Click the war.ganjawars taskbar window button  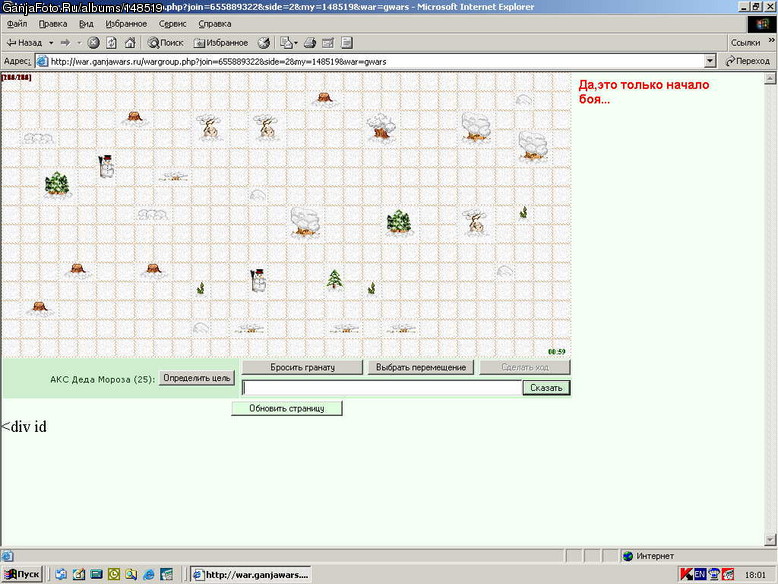click(251, 575)
